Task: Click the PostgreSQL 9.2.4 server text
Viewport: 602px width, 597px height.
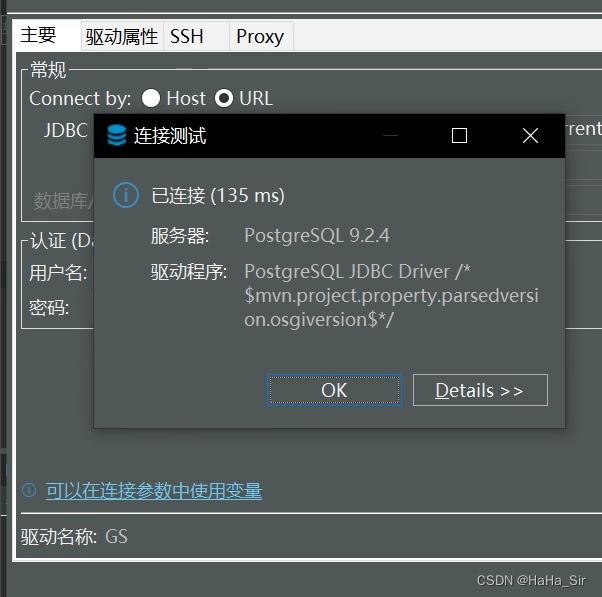Action: (317, 235)
